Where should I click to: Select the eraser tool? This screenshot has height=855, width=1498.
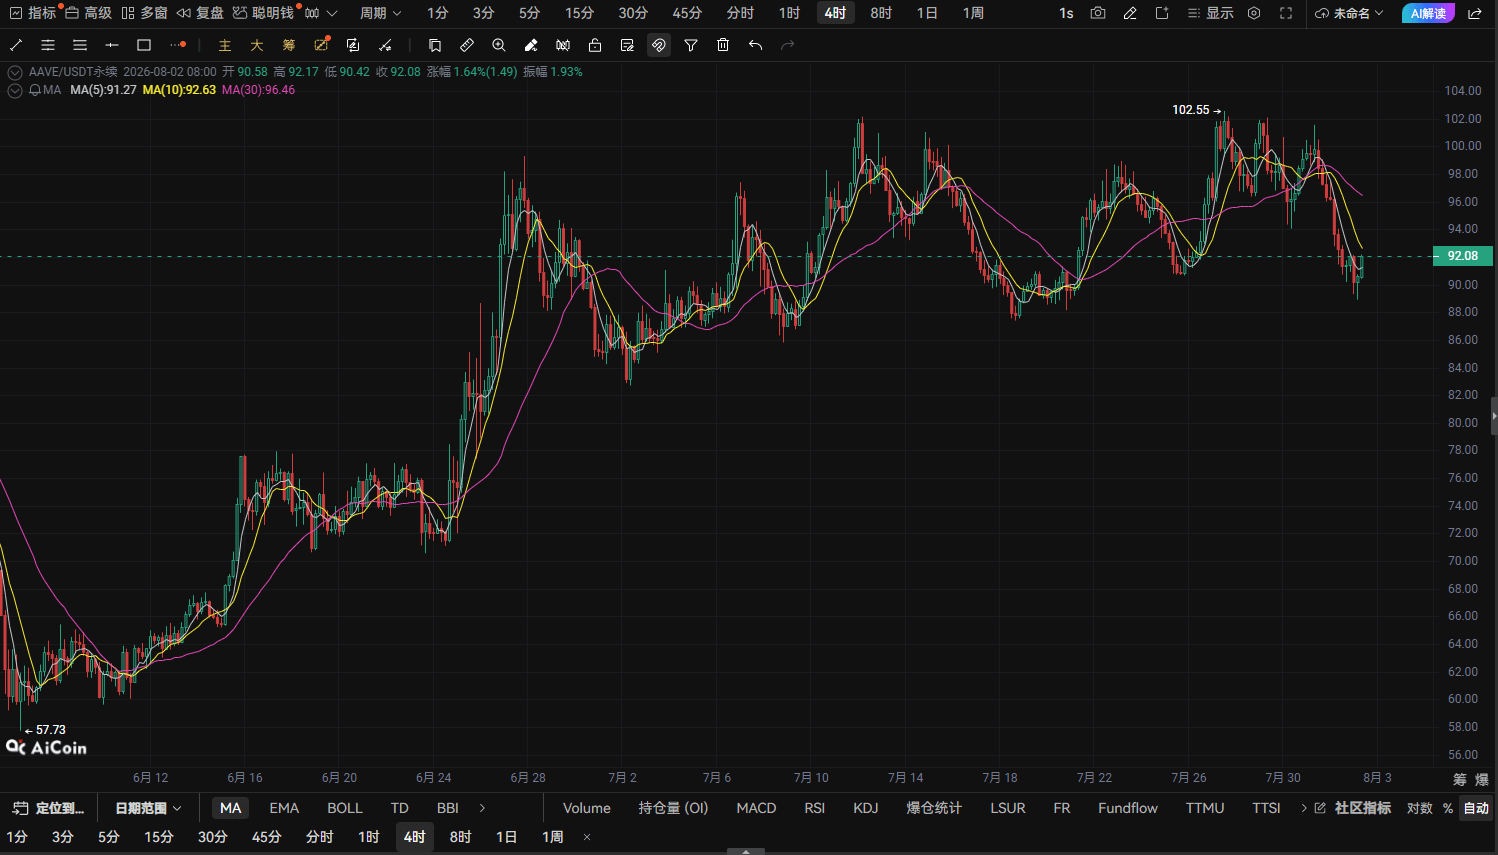(531, 45)
